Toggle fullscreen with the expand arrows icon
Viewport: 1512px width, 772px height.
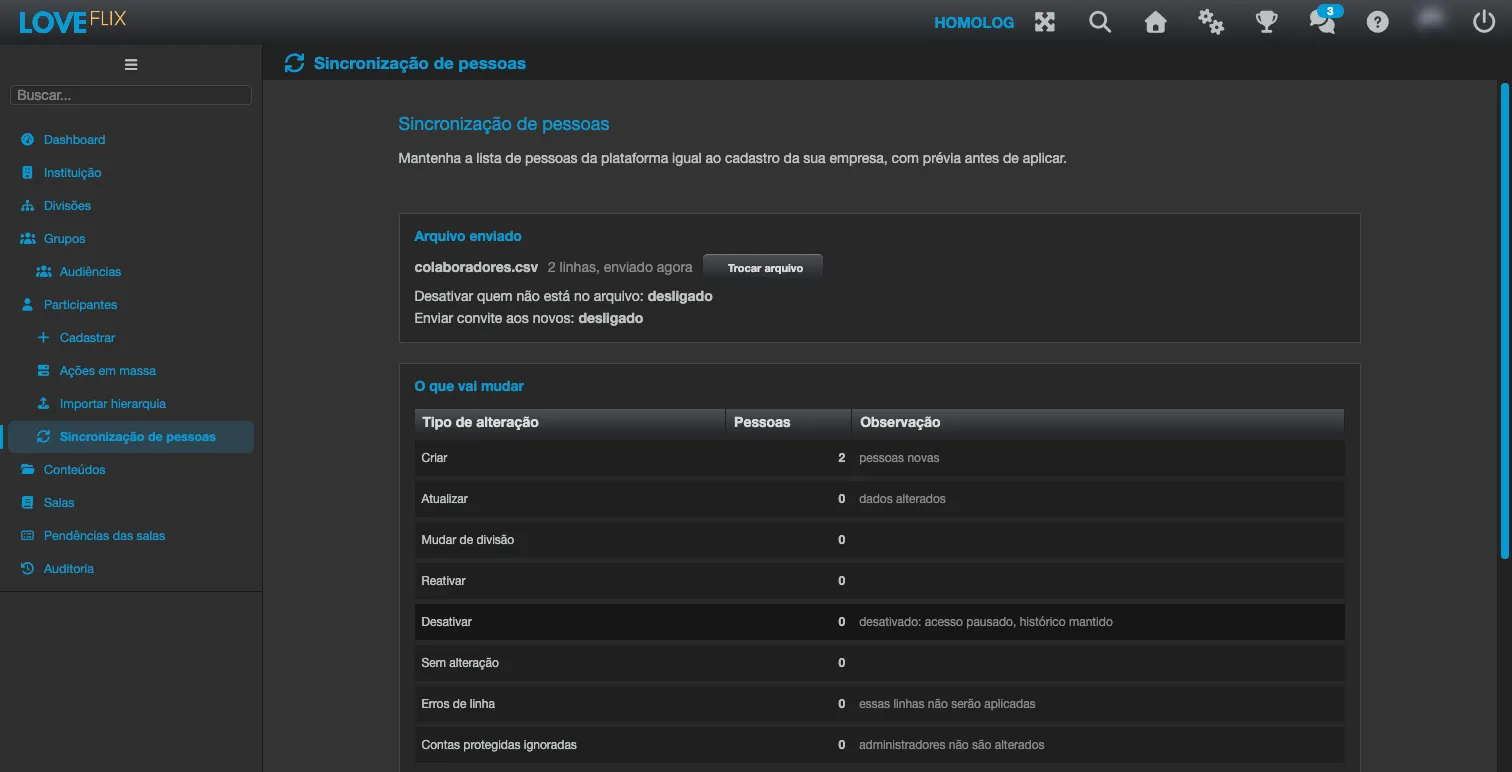(x=1045, y=22)
